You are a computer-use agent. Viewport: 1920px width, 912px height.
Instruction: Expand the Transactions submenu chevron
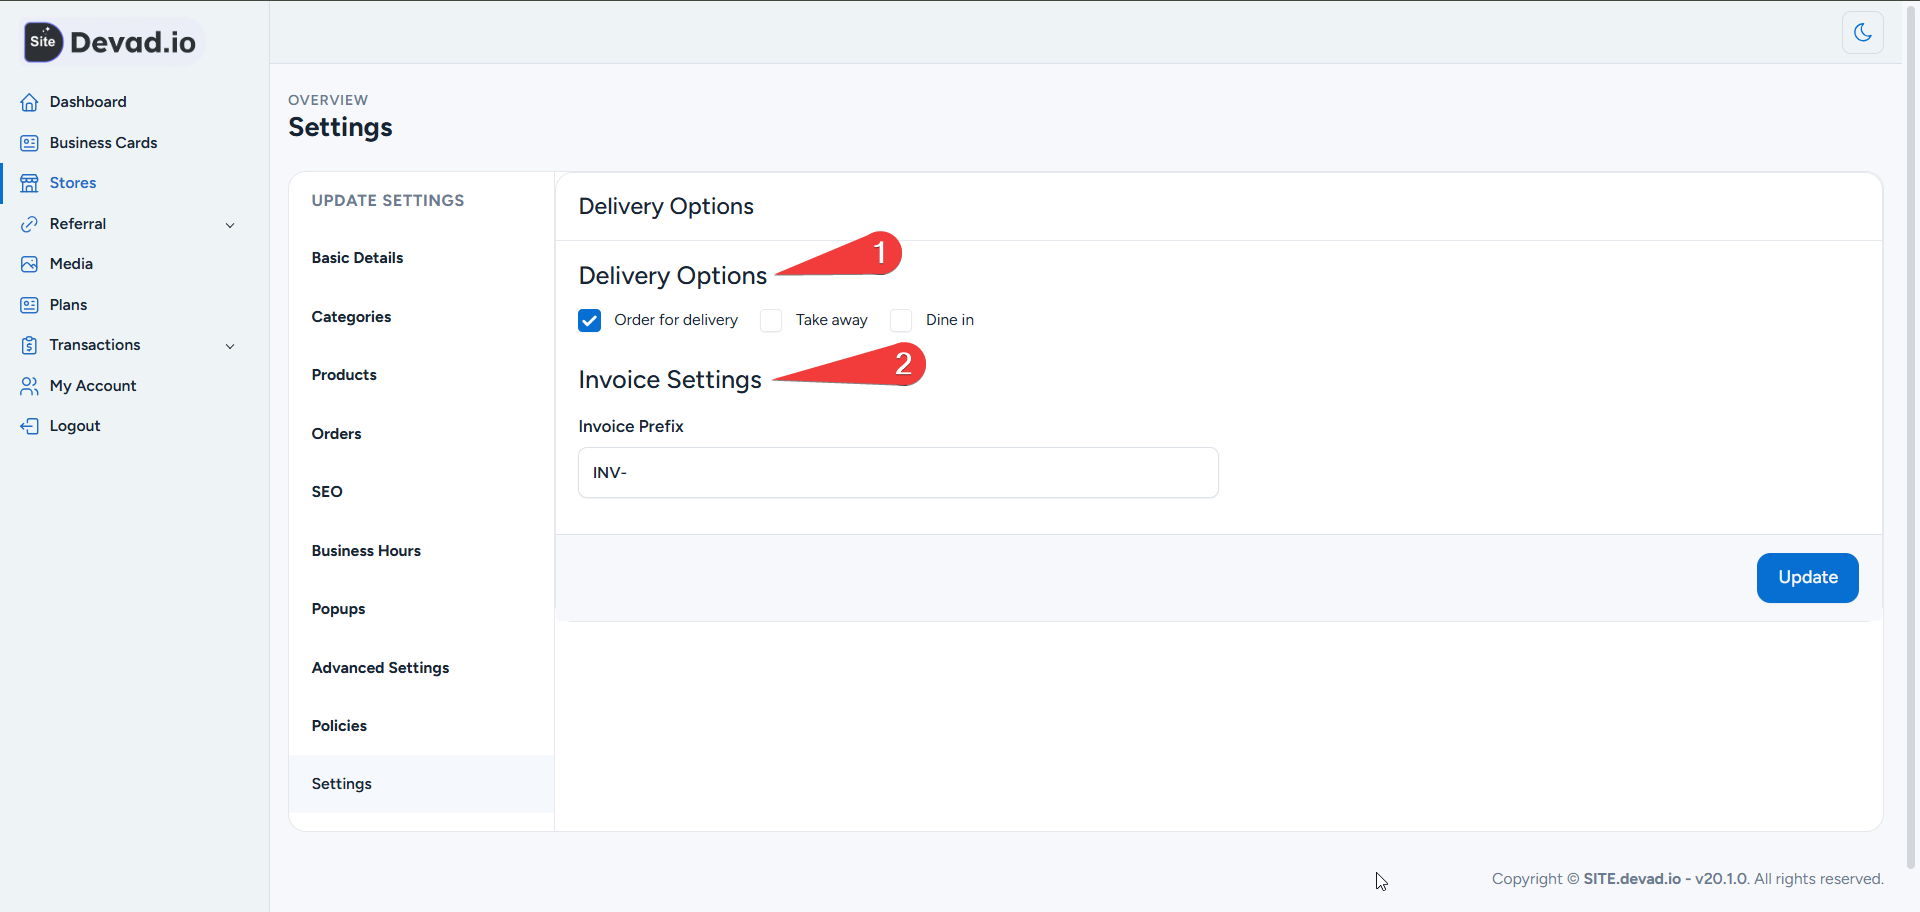[x=230, y=346]
